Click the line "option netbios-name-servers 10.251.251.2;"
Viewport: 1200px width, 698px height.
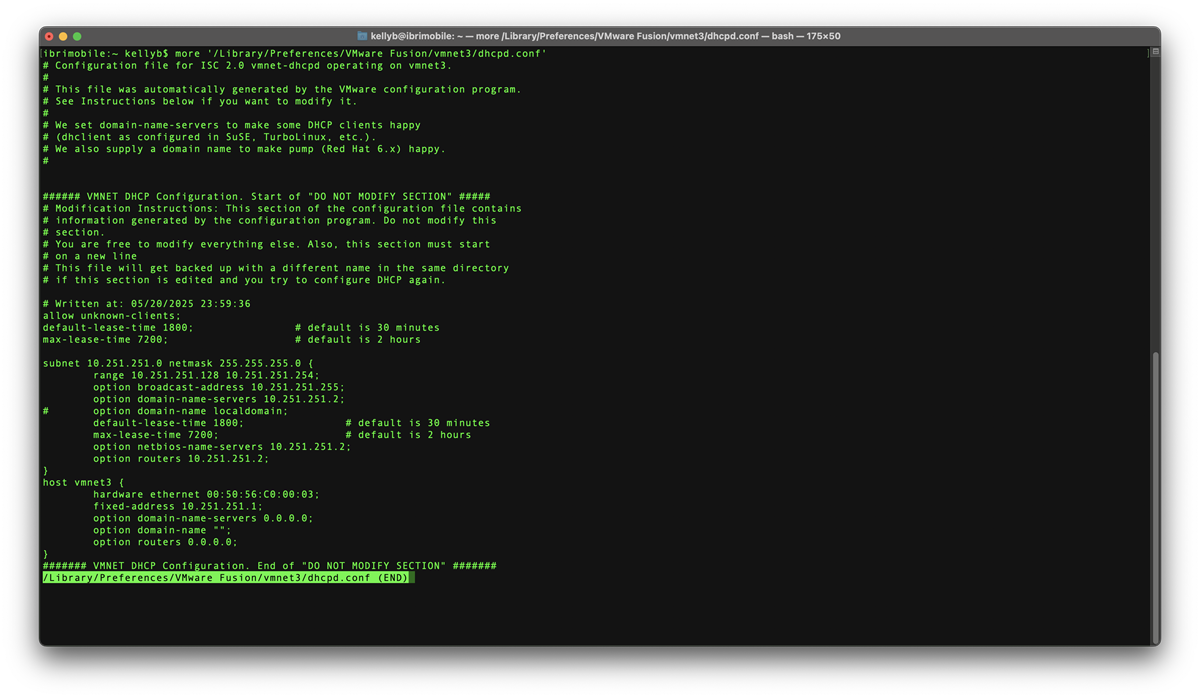click(x=222, y=447)
